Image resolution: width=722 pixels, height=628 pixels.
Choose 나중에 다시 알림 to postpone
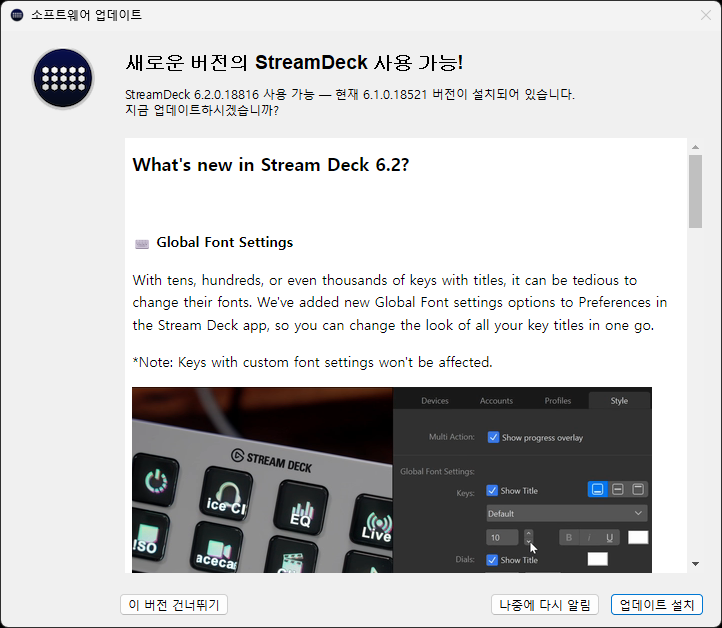point(545,605)
